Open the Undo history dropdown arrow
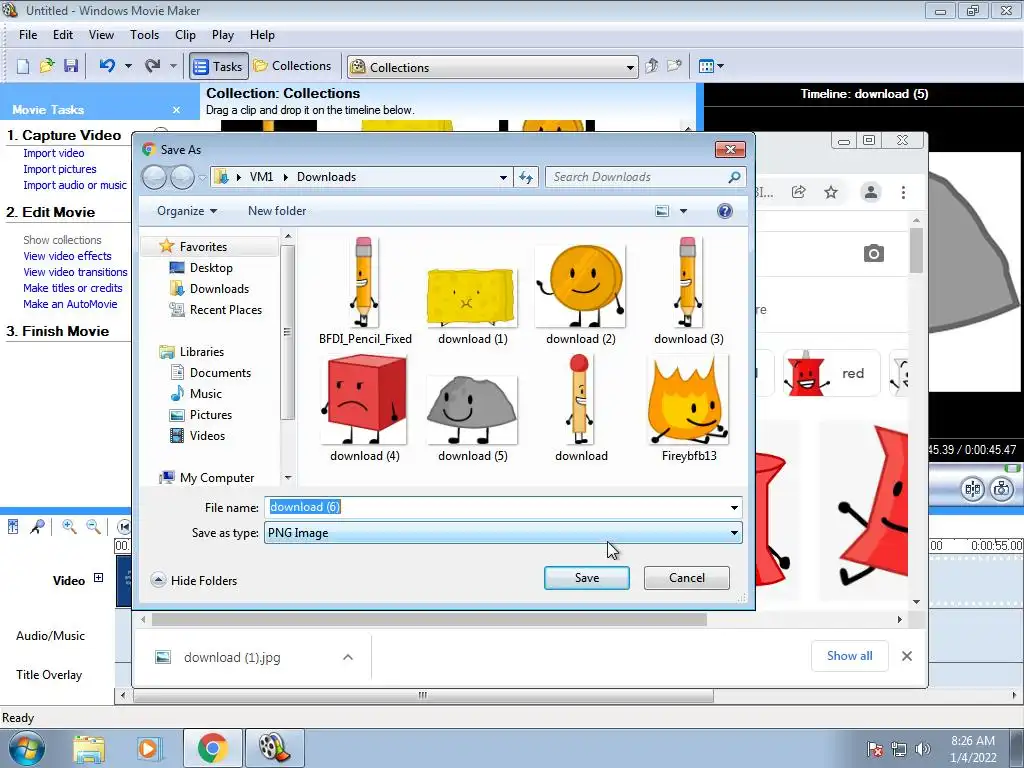This screenshot has width=1024, height=768. (x=128, y=66)
